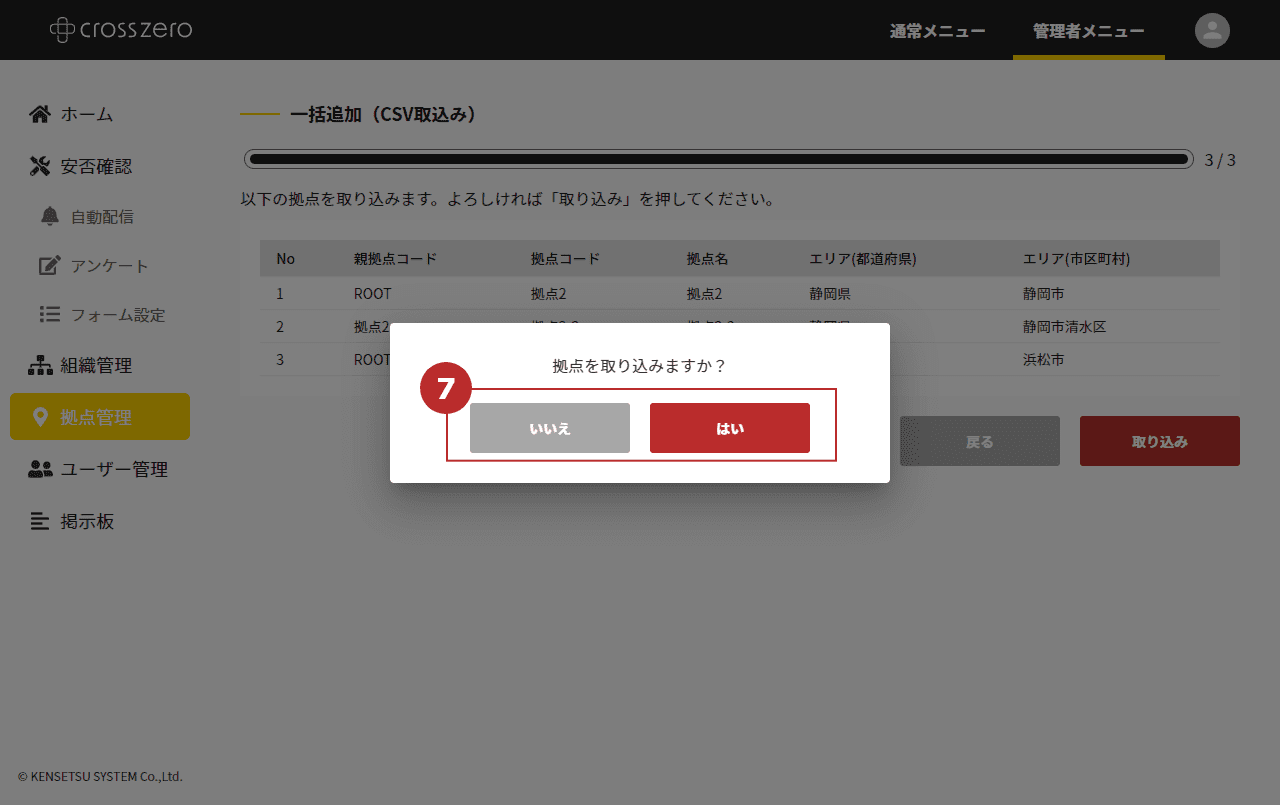Viewport: 1280px width, 805px height.
Task: Click the フォーム設定 list icon
Action: click(50, 314)
